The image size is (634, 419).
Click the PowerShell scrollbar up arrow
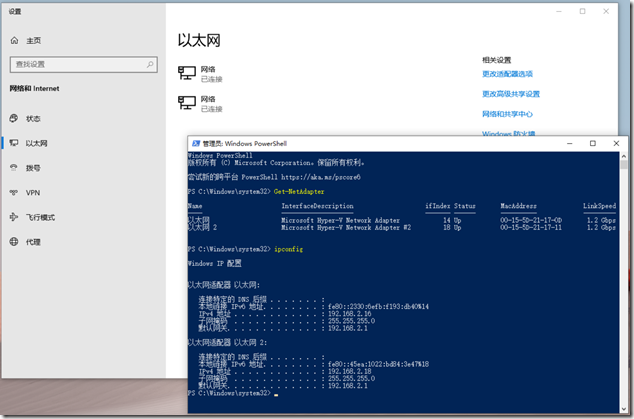click(x=623, y=156)
